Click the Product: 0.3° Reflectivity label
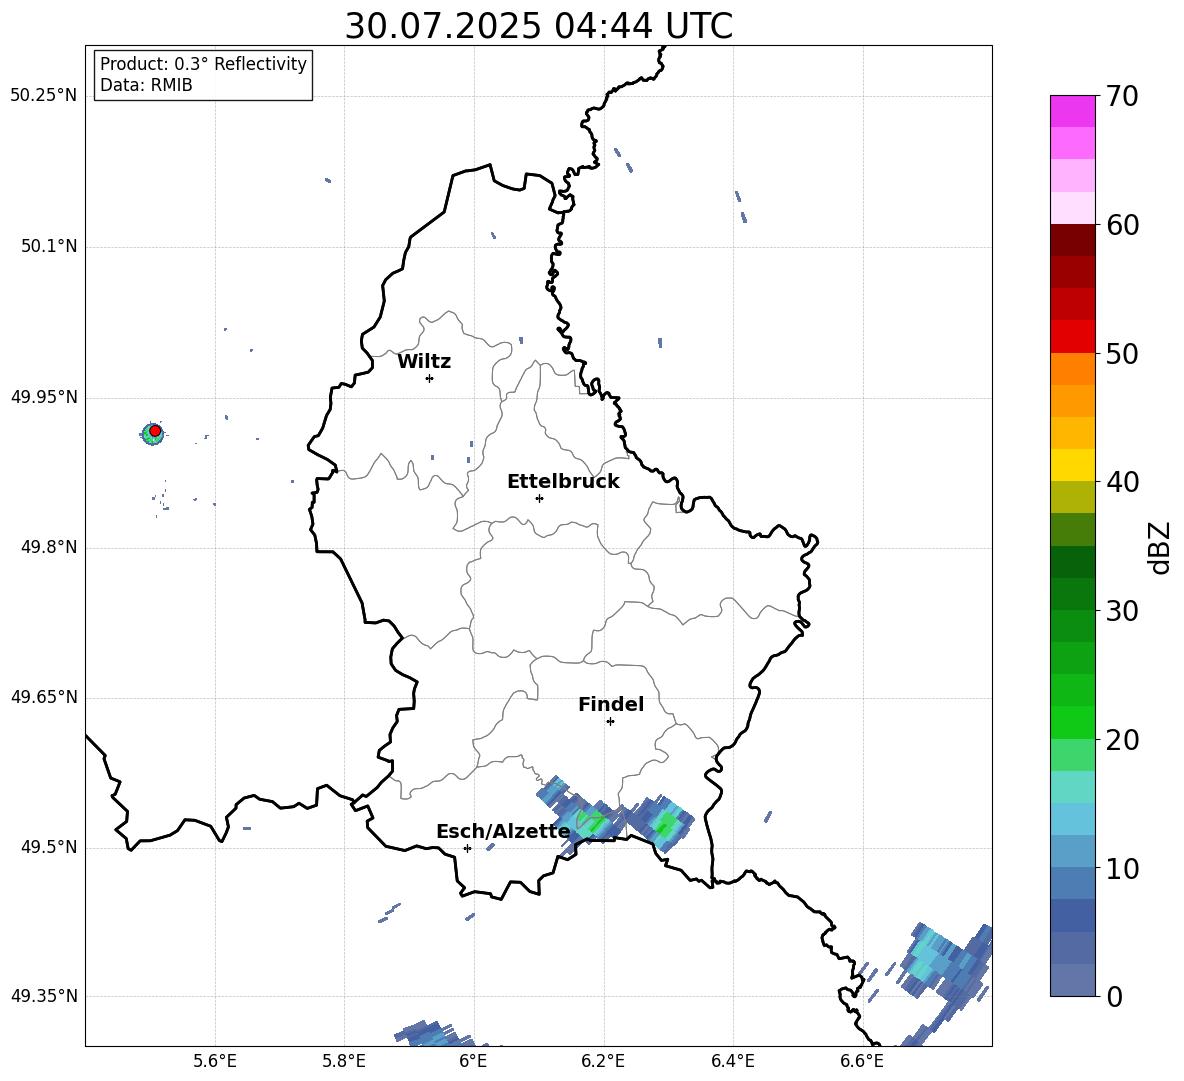 203,64
